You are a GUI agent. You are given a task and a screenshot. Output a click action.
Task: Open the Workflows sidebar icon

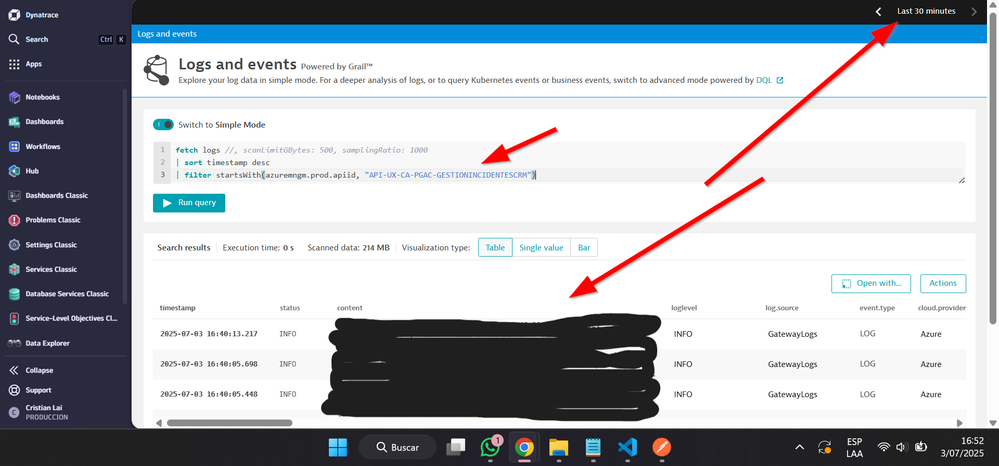pyautogui.click(x=14, y=146)
